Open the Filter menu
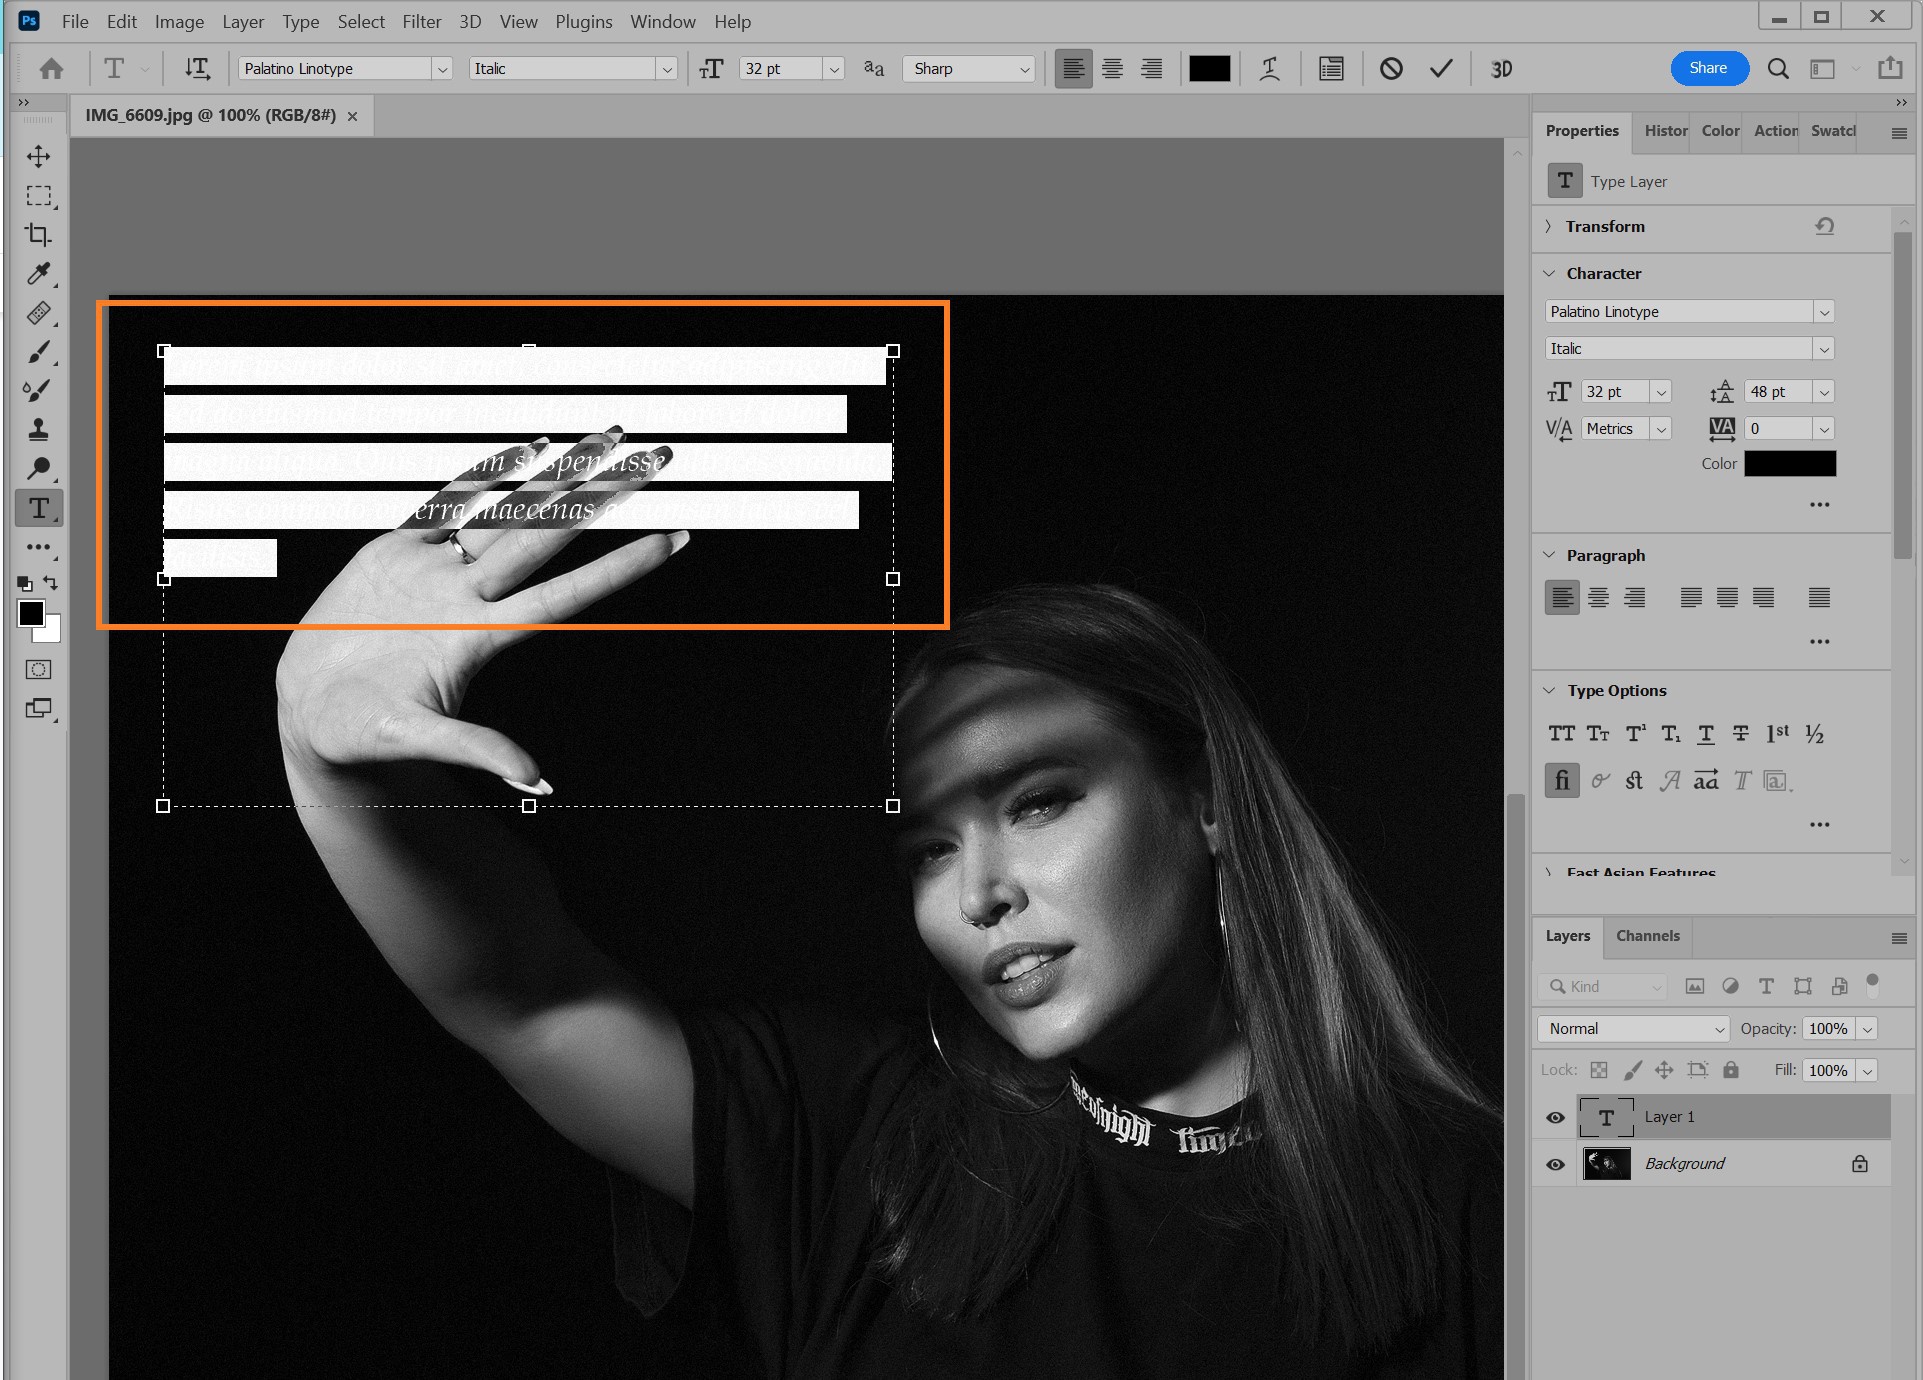Screen dimensions: 1923x1380 (421, 21)
